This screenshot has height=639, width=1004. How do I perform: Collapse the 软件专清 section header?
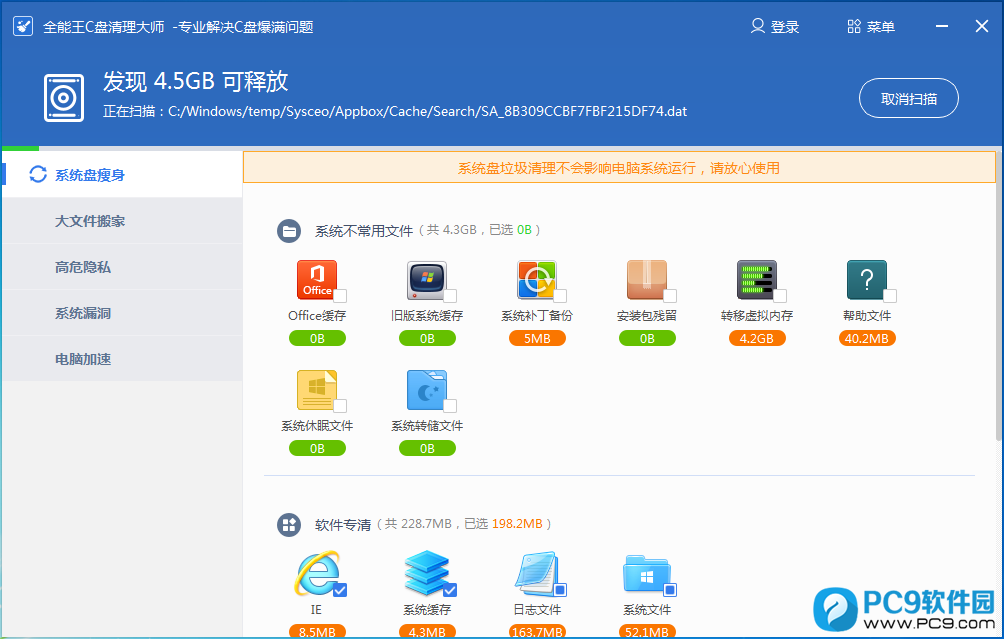coord(289,524)
